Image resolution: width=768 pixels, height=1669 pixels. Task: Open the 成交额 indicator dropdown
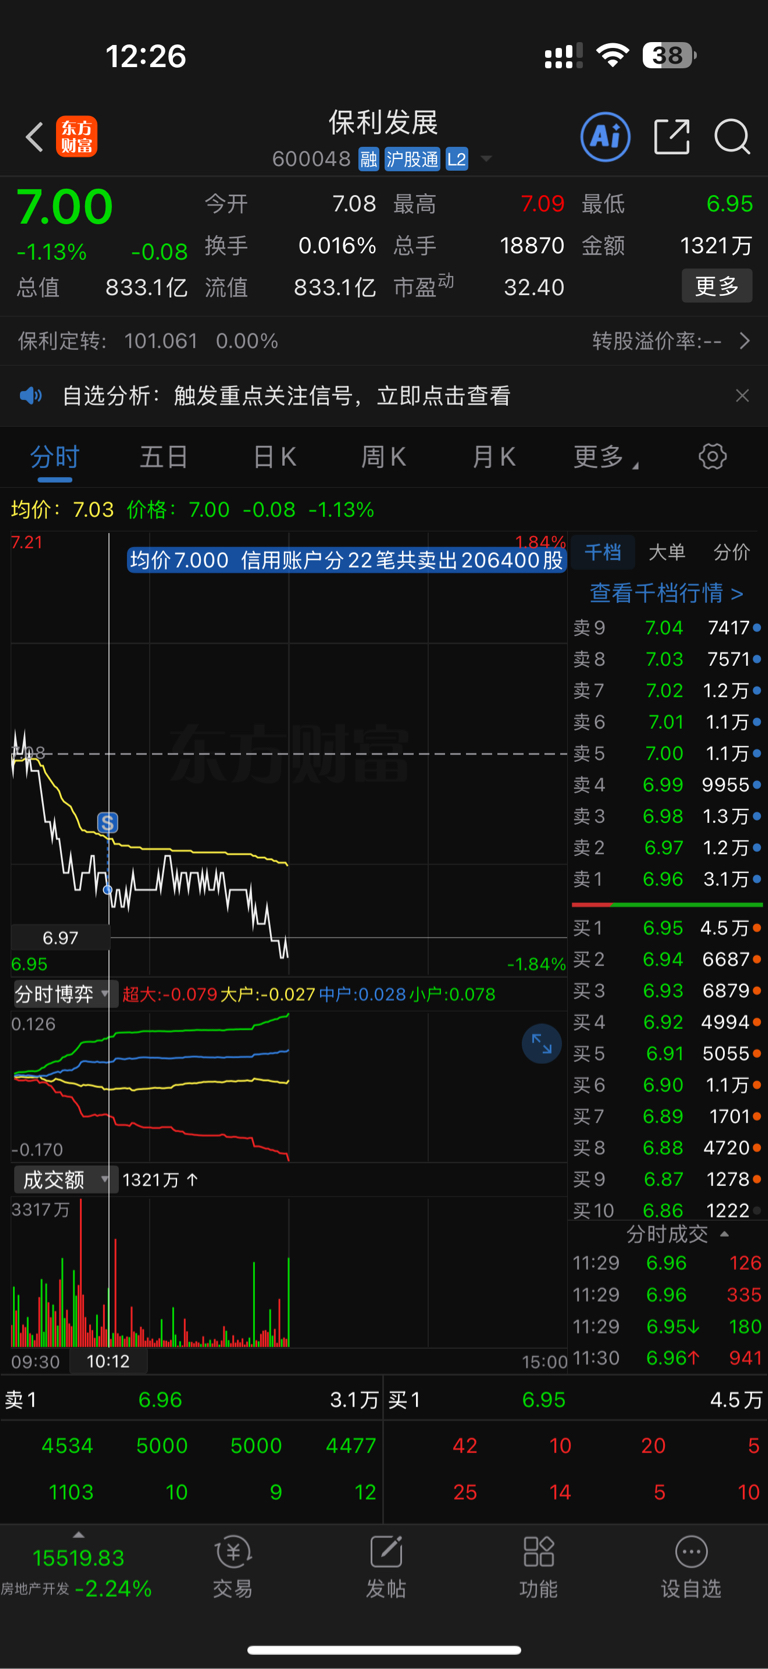tap(64, 1180)
